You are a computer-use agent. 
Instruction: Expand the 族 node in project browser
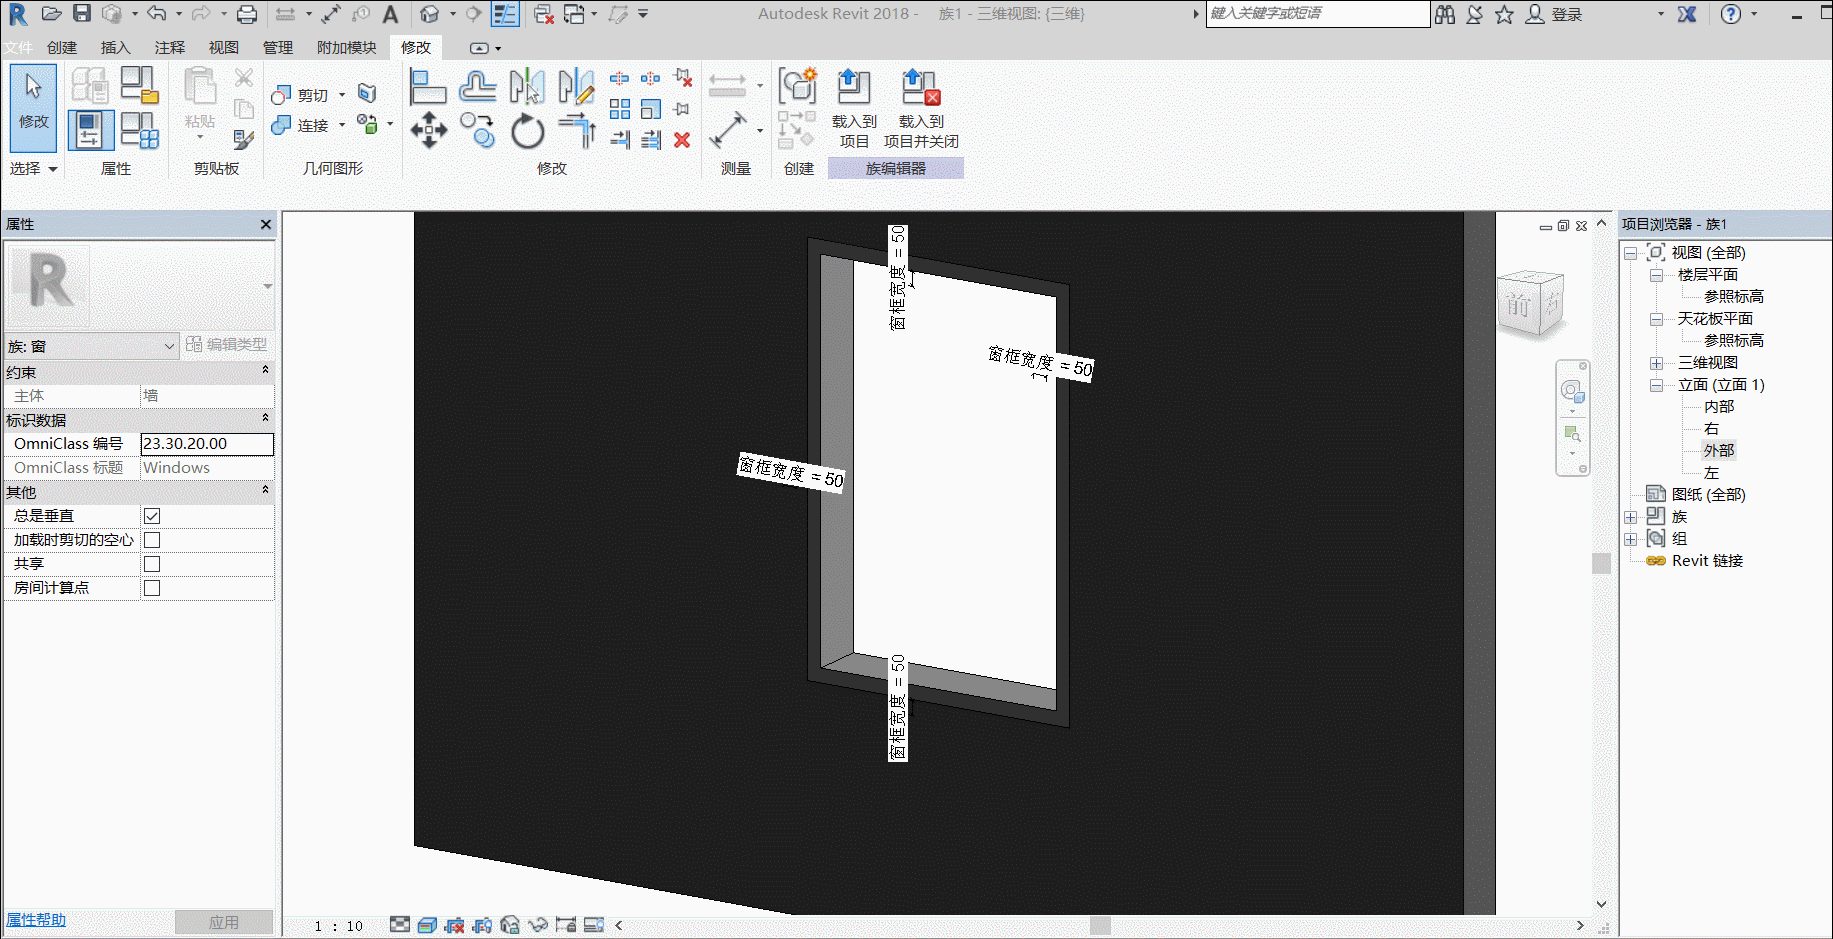click(x=1630, y=517)
